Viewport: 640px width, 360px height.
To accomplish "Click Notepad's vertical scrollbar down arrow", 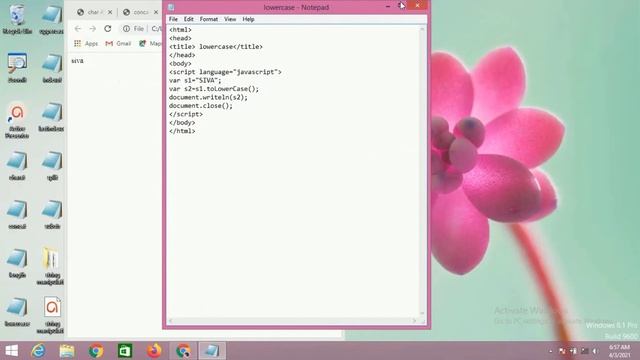I will pyautogui.click(x=422, y=313).
